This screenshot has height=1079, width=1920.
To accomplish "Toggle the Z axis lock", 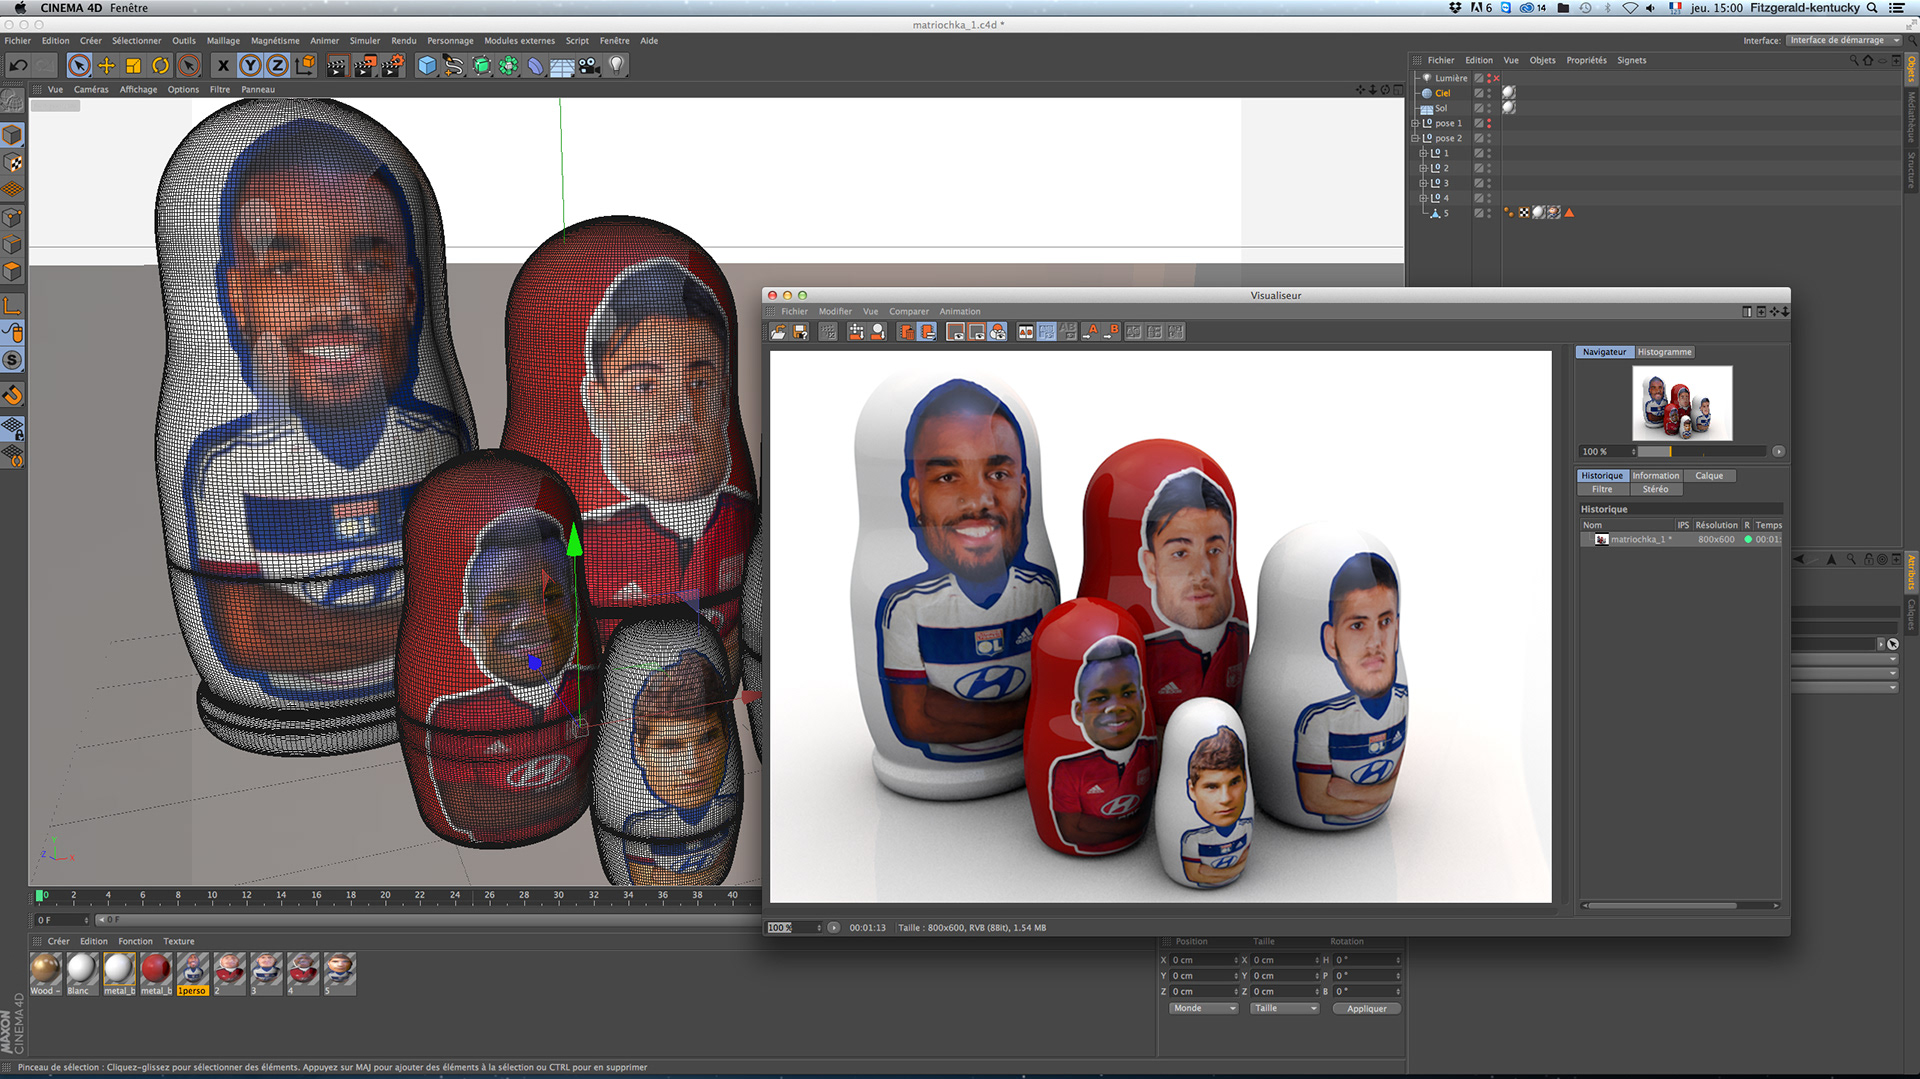I will (277, 66).
